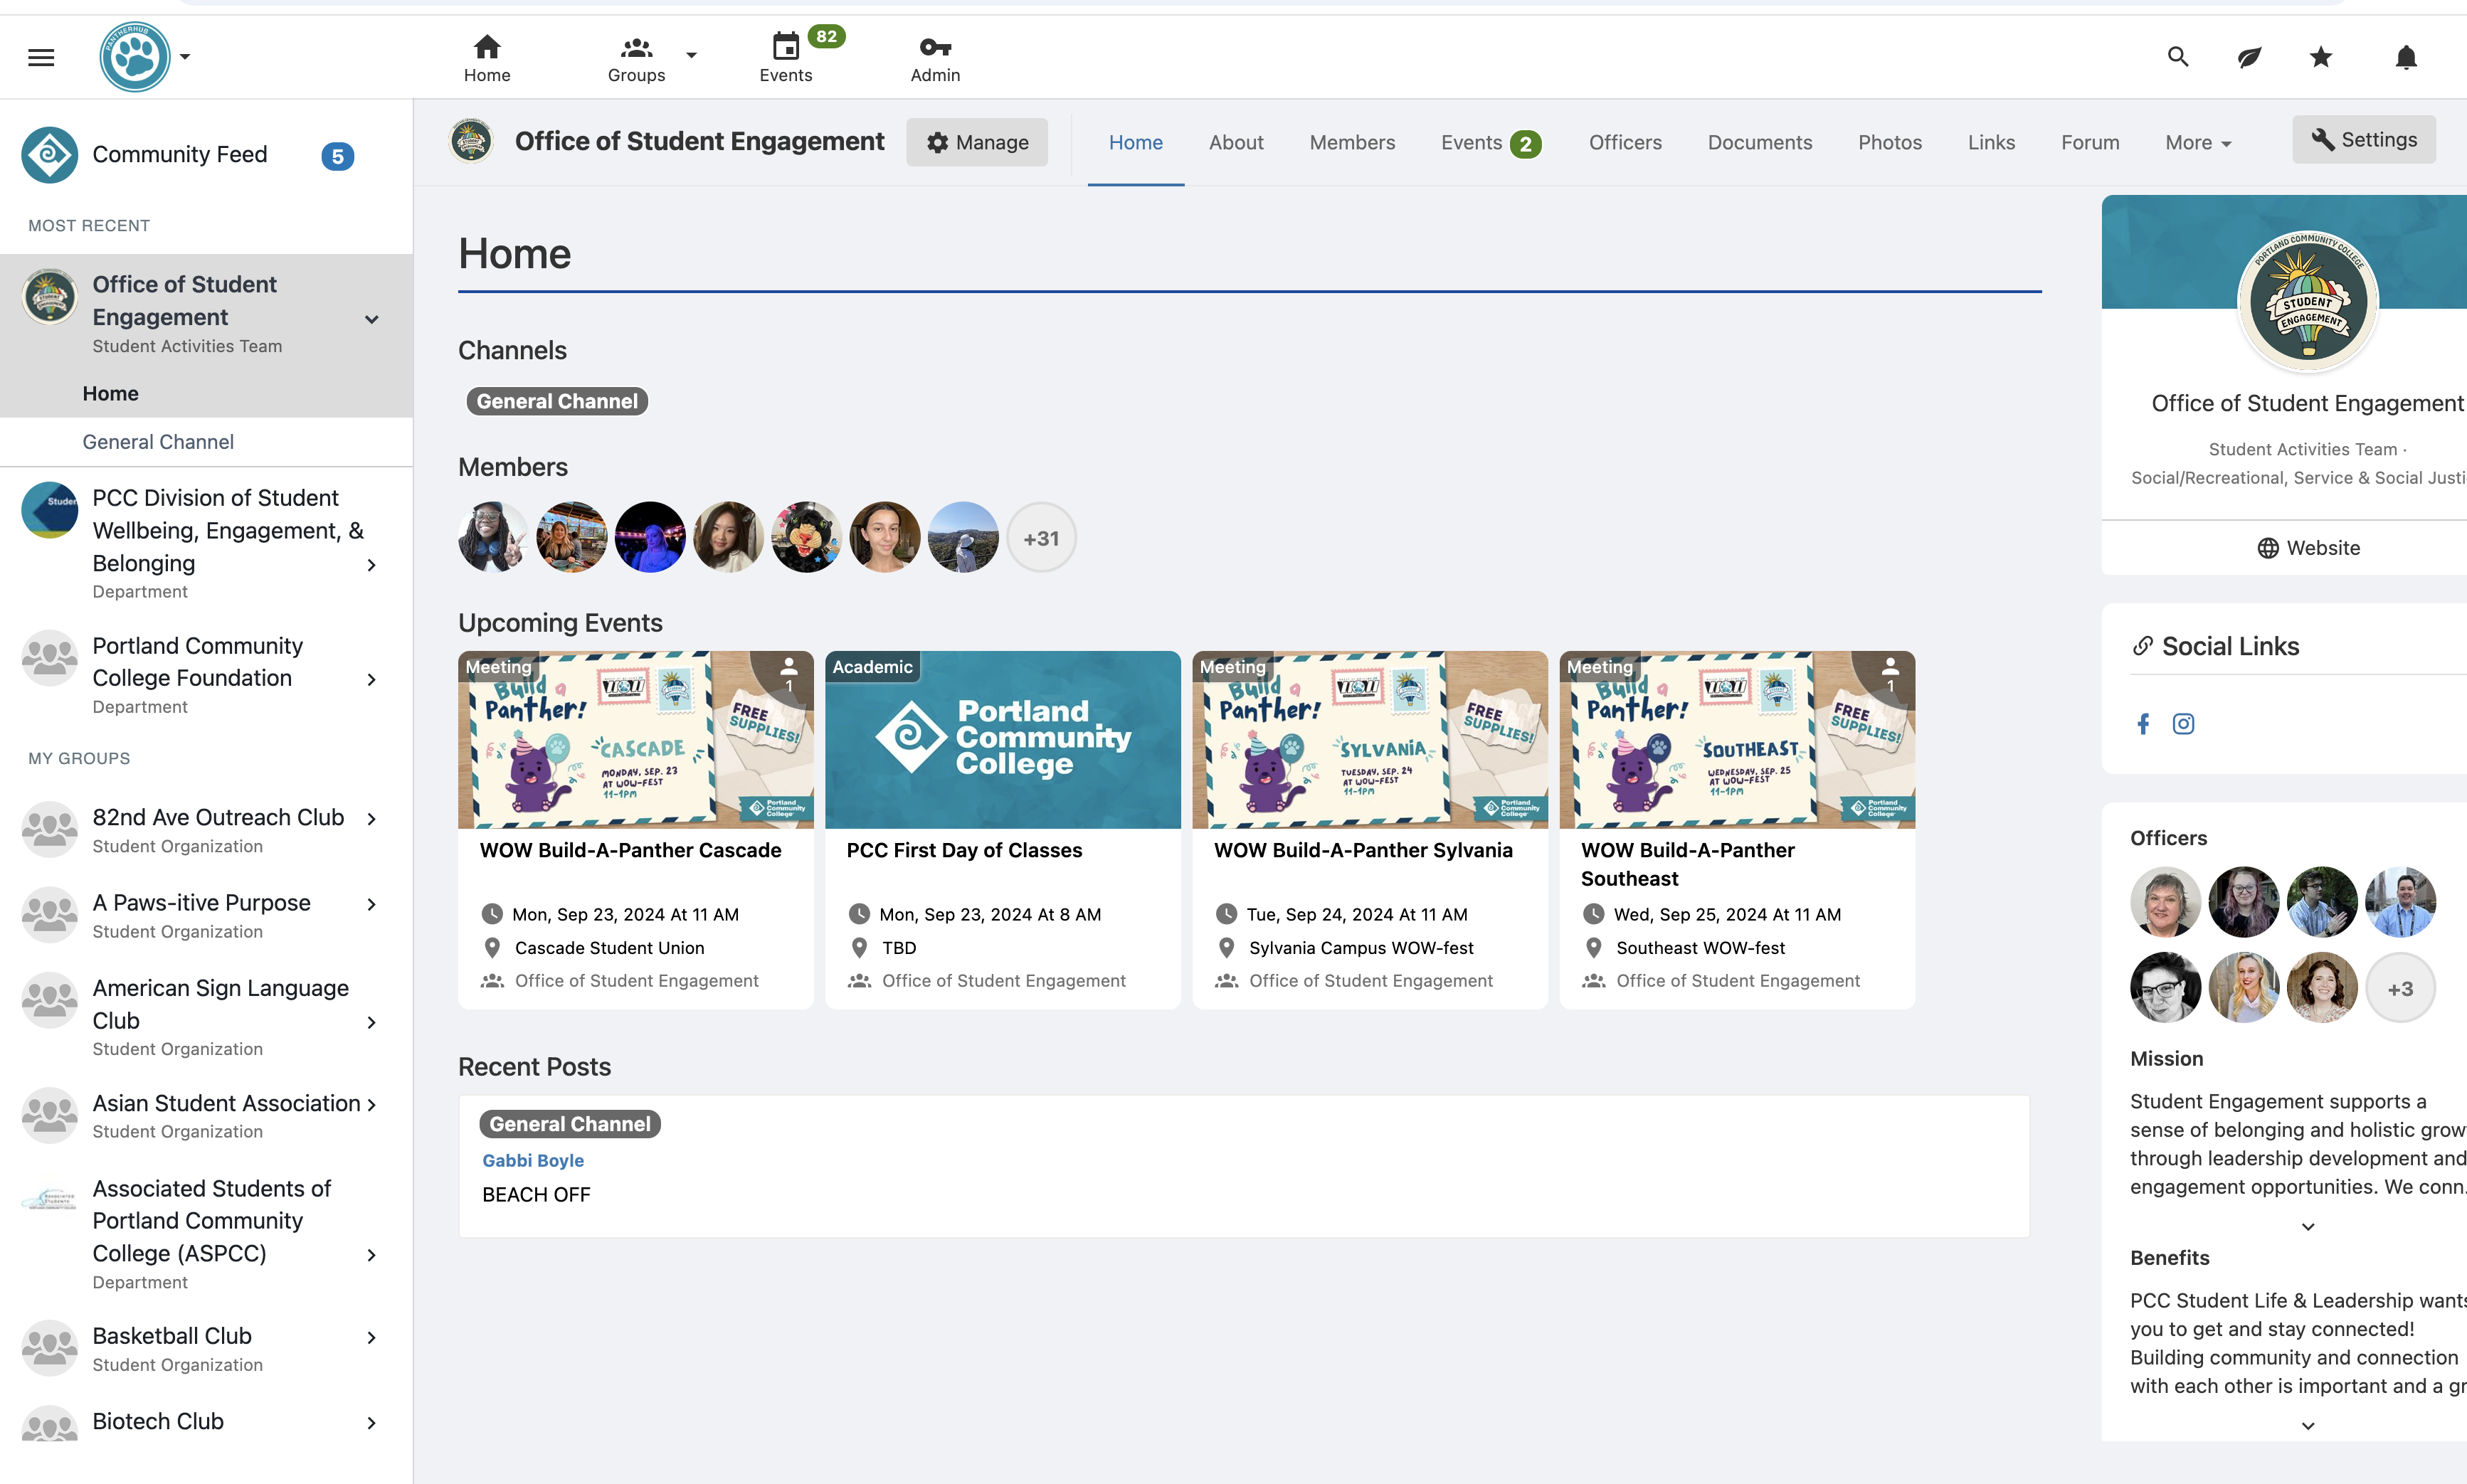The width and height of the screenshot is (2467, 1484).
Task: Open the group's Instagram page
Action: tap(2184, 723)
